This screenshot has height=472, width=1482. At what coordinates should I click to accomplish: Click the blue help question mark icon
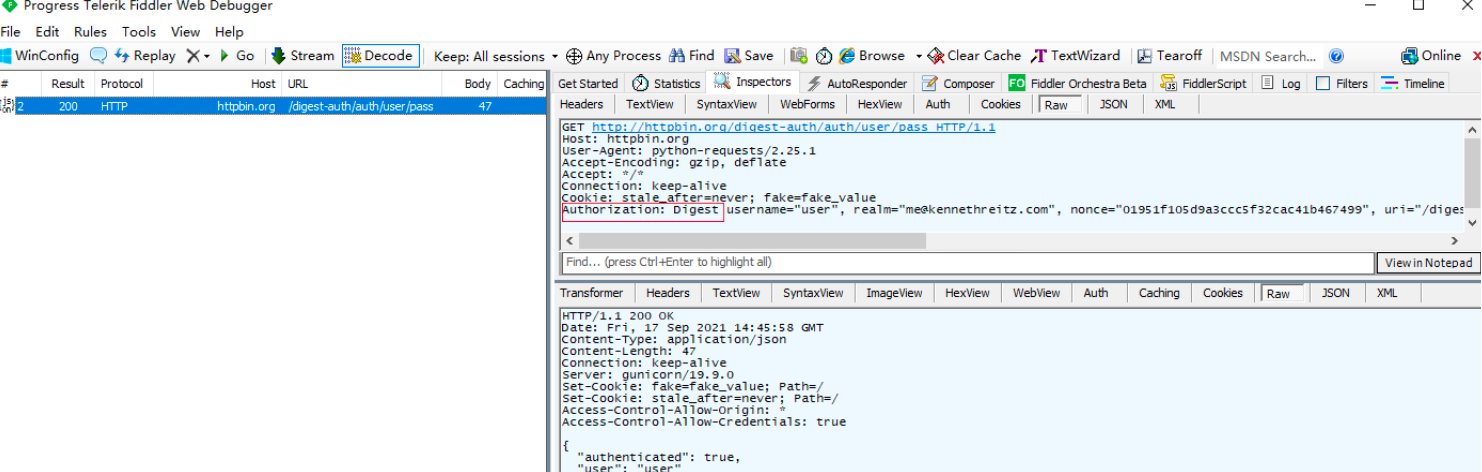[x=1336, y=57]
